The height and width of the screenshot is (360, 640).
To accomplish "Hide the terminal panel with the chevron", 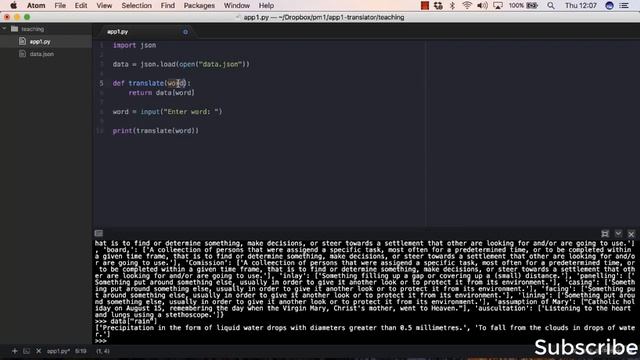I will 618,233.
